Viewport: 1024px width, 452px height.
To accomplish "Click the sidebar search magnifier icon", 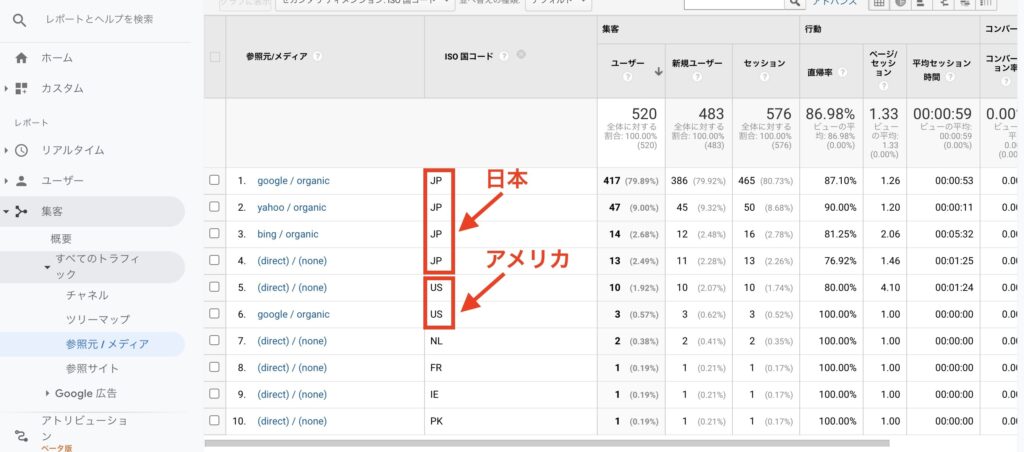I will pos(20,20).
